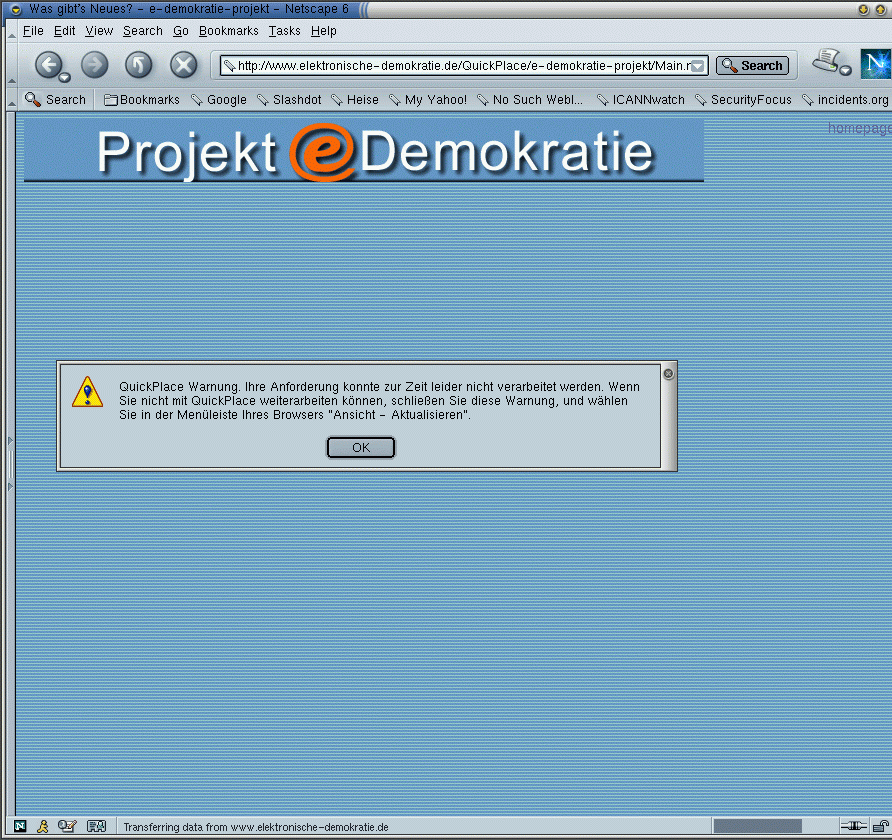Open the Slashdot bookmark

[x=289, y=100]
